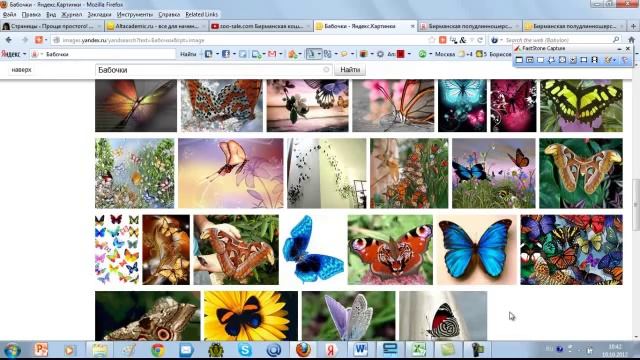Clear the Бабочки page search field

coord(326,70)
